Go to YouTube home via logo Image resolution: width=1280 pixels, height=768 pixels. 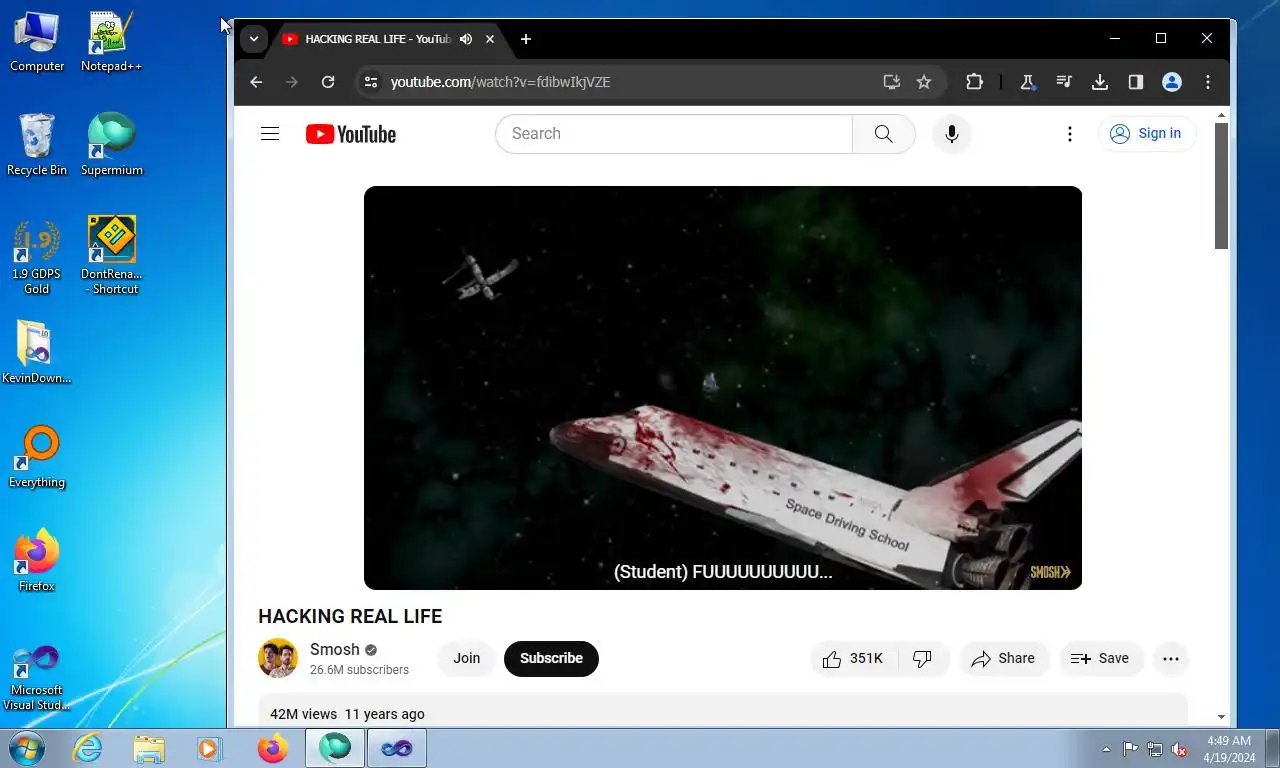point(351,134)
